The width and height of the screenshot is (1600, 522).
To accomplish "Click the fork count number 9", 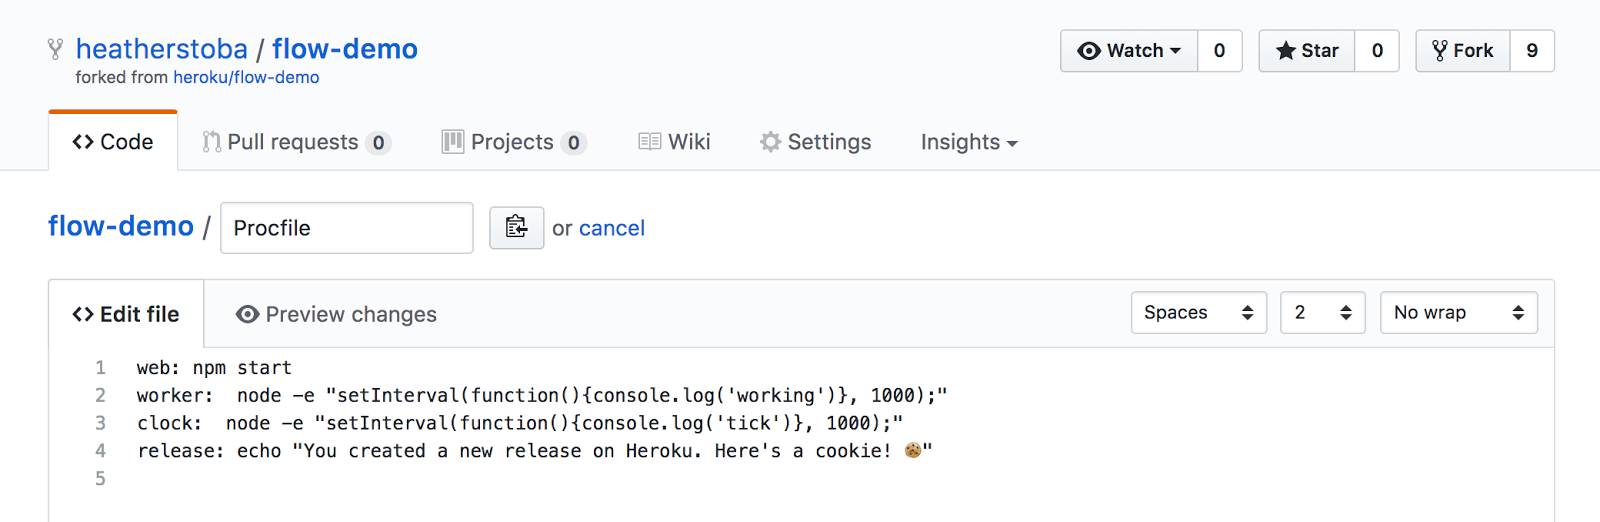I will coord(1532,51).
